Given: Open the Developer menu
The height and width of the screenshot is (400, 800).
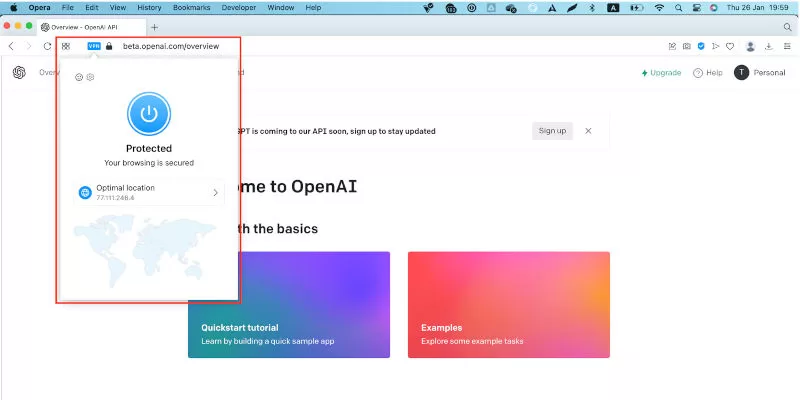Looking at the screenshot, I should point(239,8).
